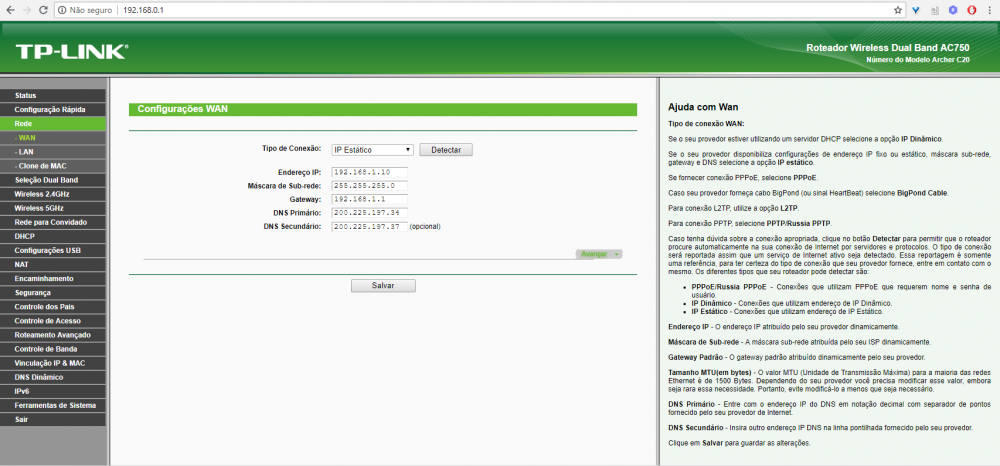The width and height of the screenshot is (1000, 466).
Task: Open the red hand blocker extension
Action: point(969,9)
